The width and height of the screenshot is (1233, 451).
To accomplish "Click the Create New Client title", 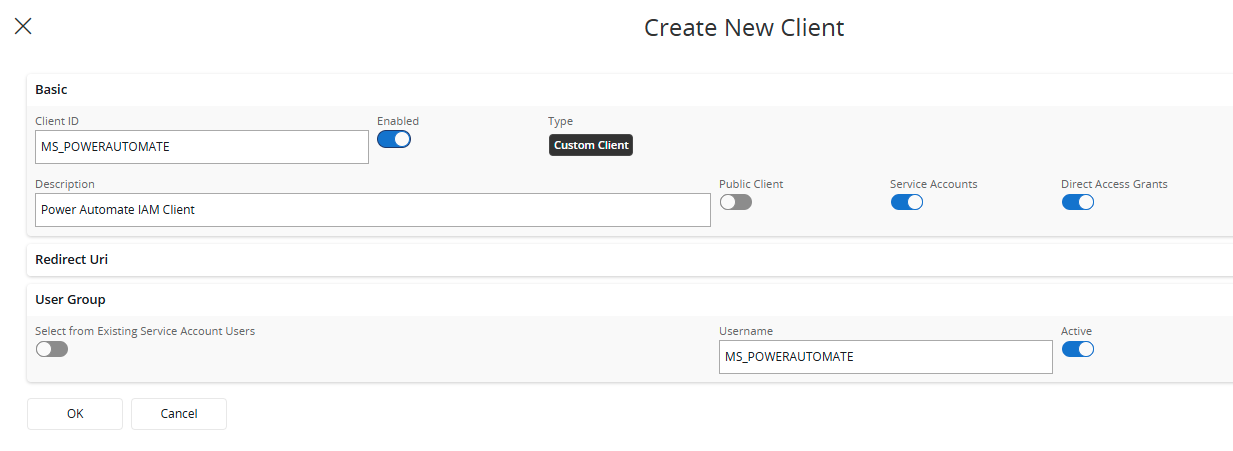I will click(x=744, y=27).
